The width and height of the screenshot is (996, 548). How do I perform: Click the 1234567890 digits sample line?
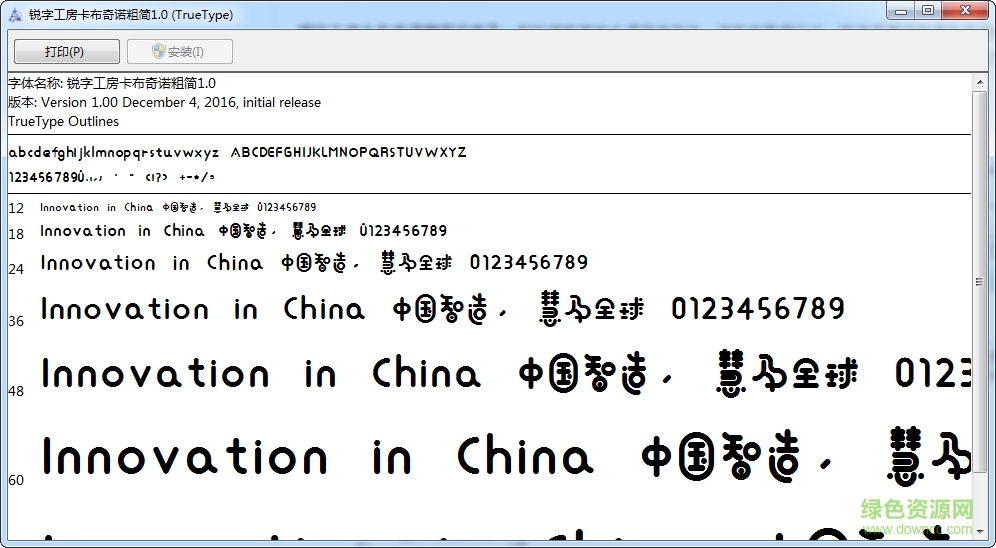pyautogui.click(x=111, y=177)
